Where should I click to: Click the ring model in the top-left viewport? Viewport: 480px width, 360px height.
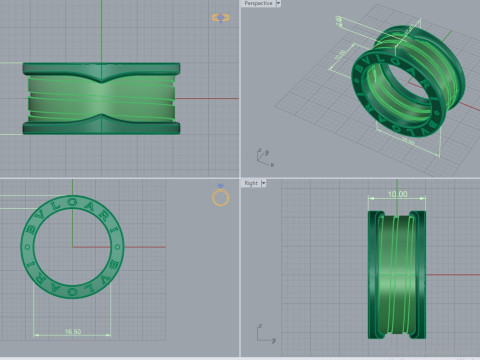click(x=101, y=99)
